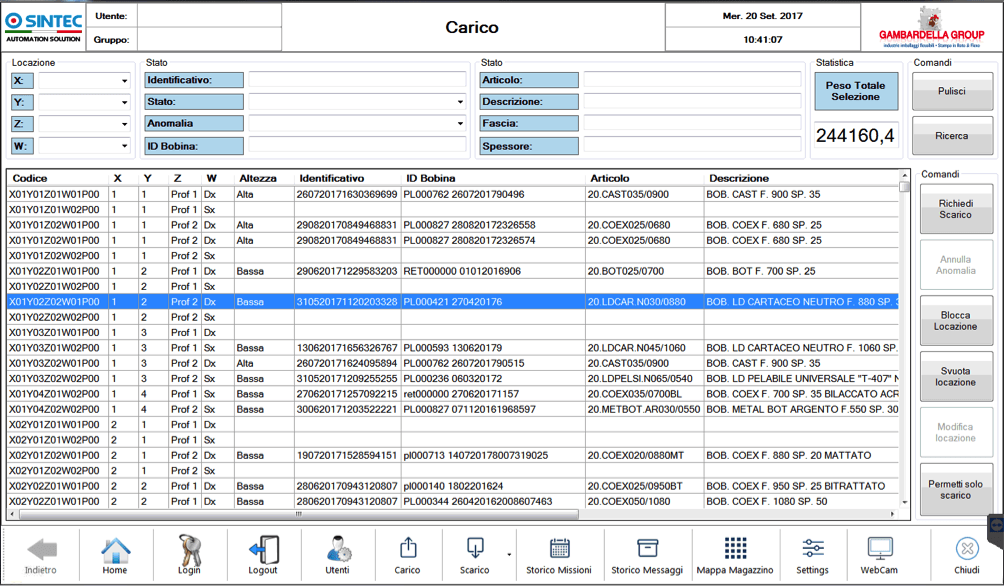Click the Peso Totale Selezione button

(x=855, y=91)
